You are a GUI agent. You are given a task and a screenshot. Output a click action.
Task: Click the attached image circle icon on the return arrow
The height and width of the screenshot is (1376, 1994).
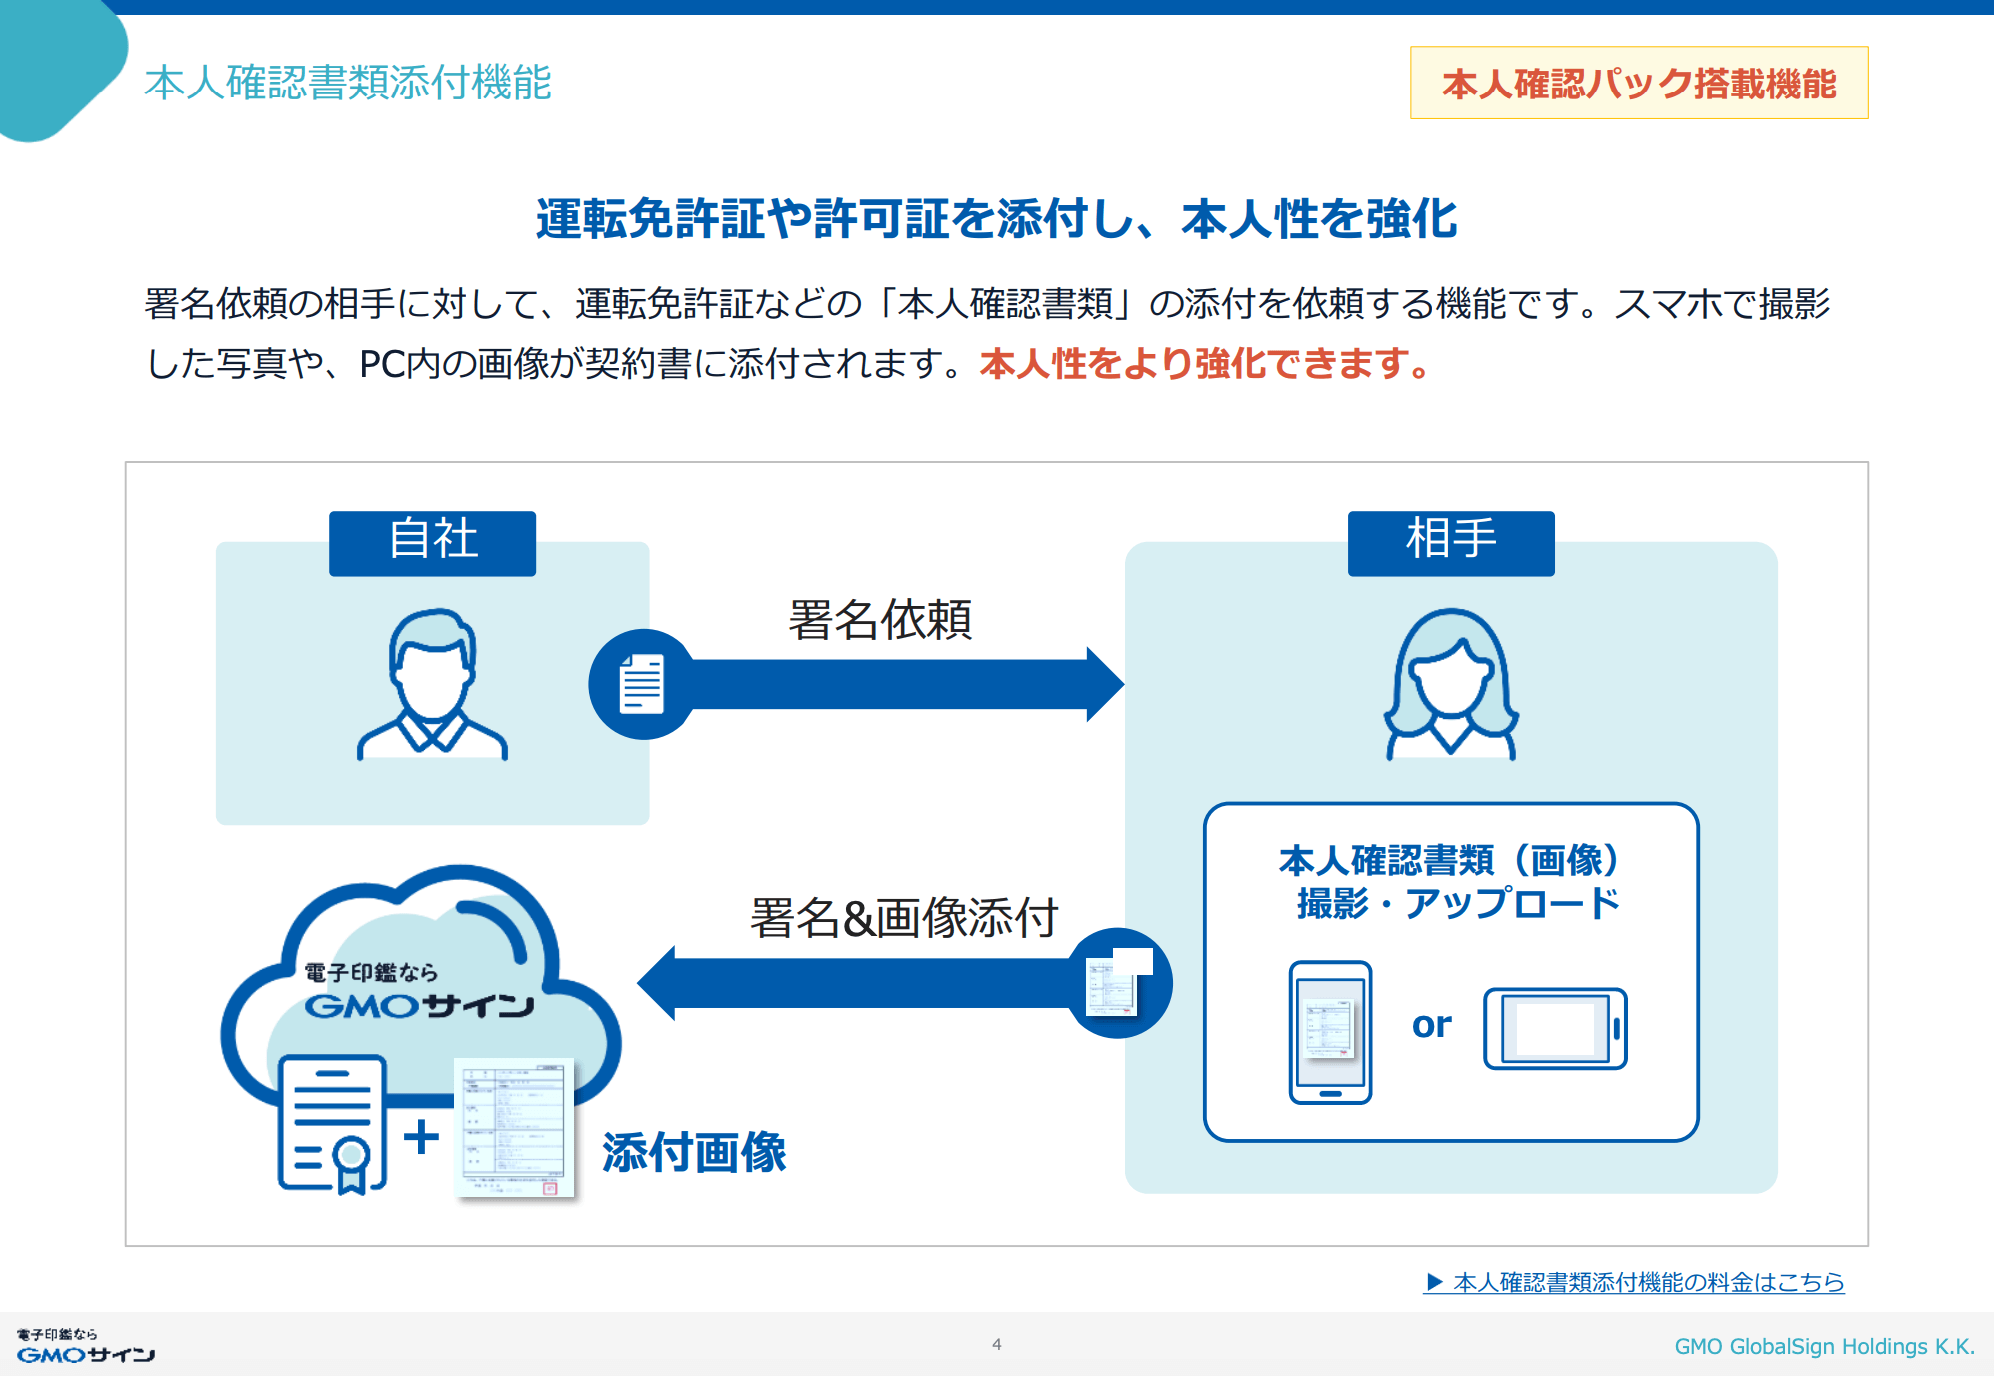tap(1119, 983)
